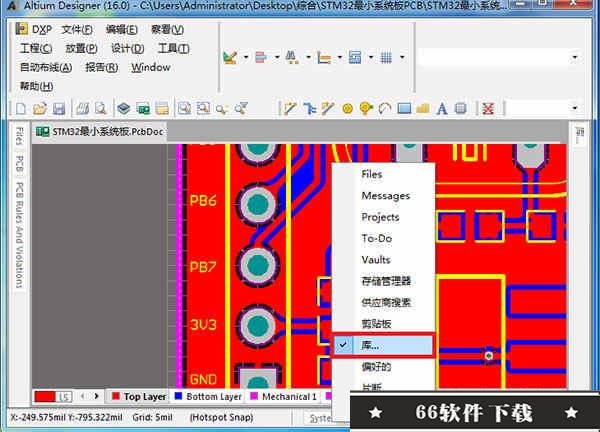Open the PCB side panel tab
The image size is (600, 432).
19,164
